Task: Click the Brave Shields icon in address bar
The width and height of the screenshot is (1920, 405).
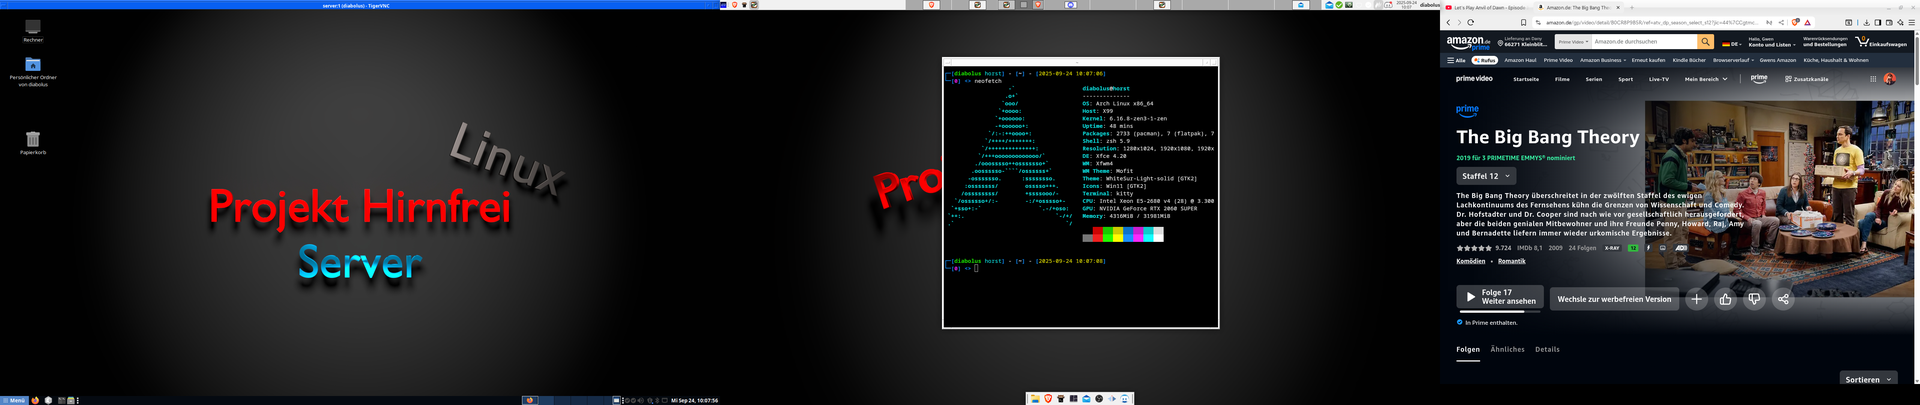Action: pos(1795,22)
